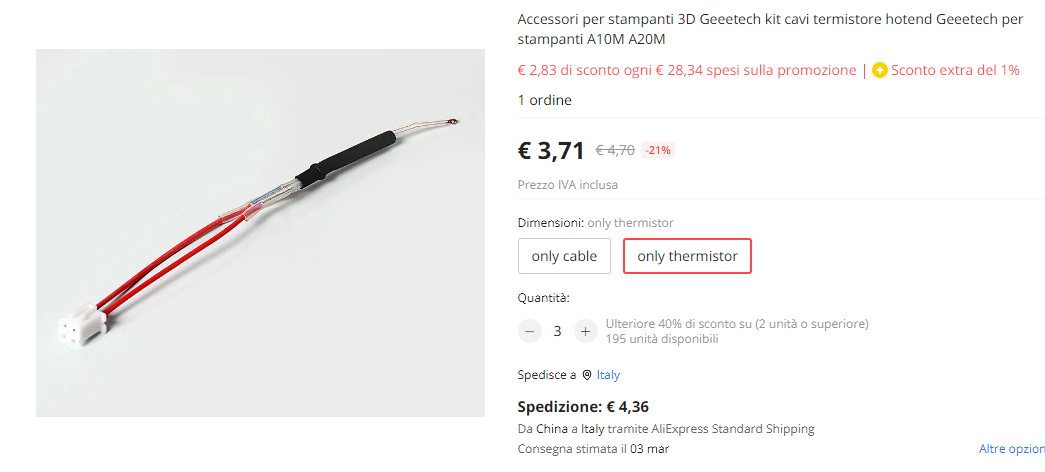
Task: Click the location pin icon beside Italy
Action: [x=587, y=375]
